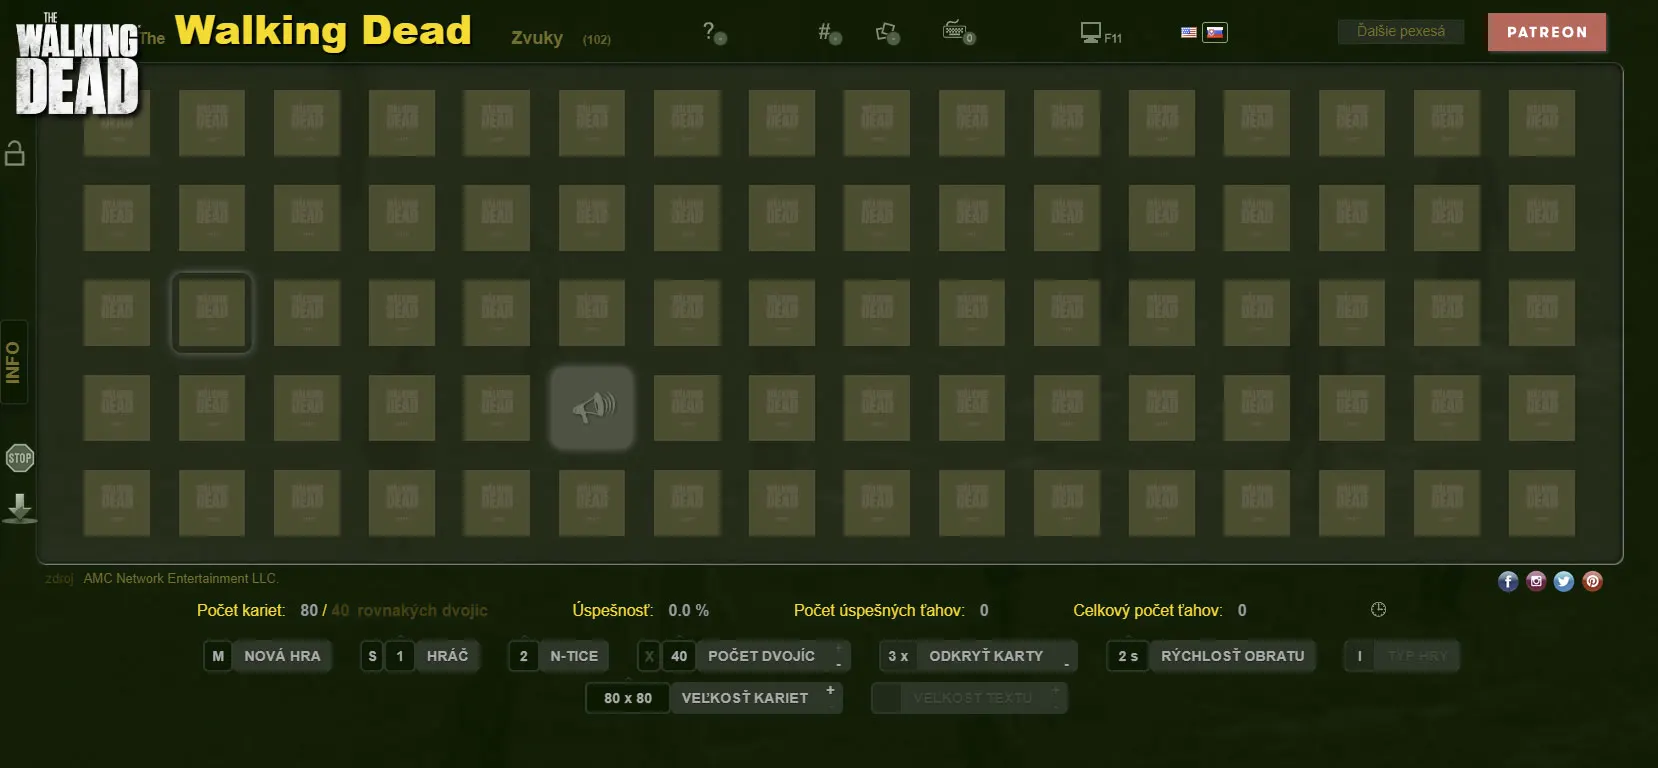Click the overlapping cards icon in header
The height and width of the screenshot is (768, 1658).
(887, 32)
